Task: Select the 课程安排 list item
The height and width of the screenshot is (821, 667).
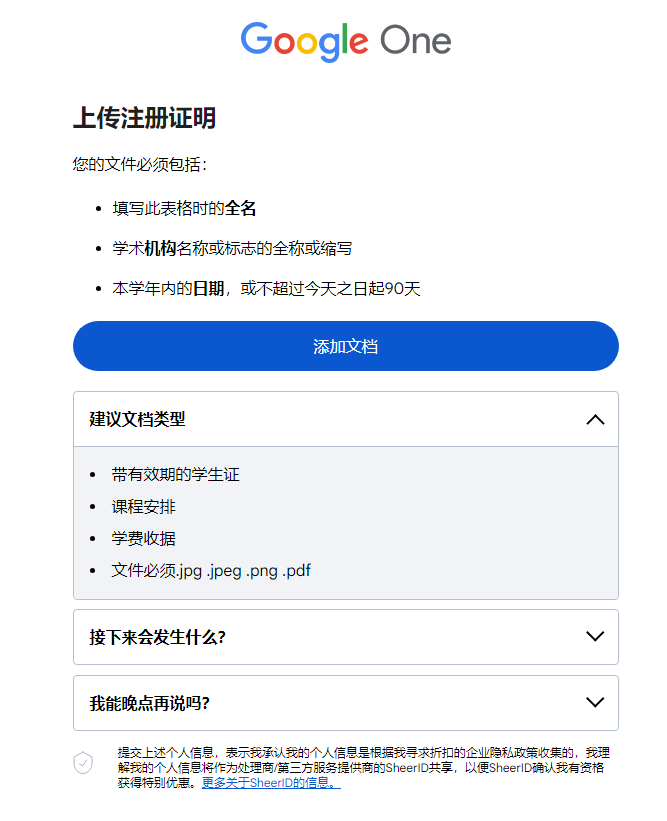Action: (143, 507)
